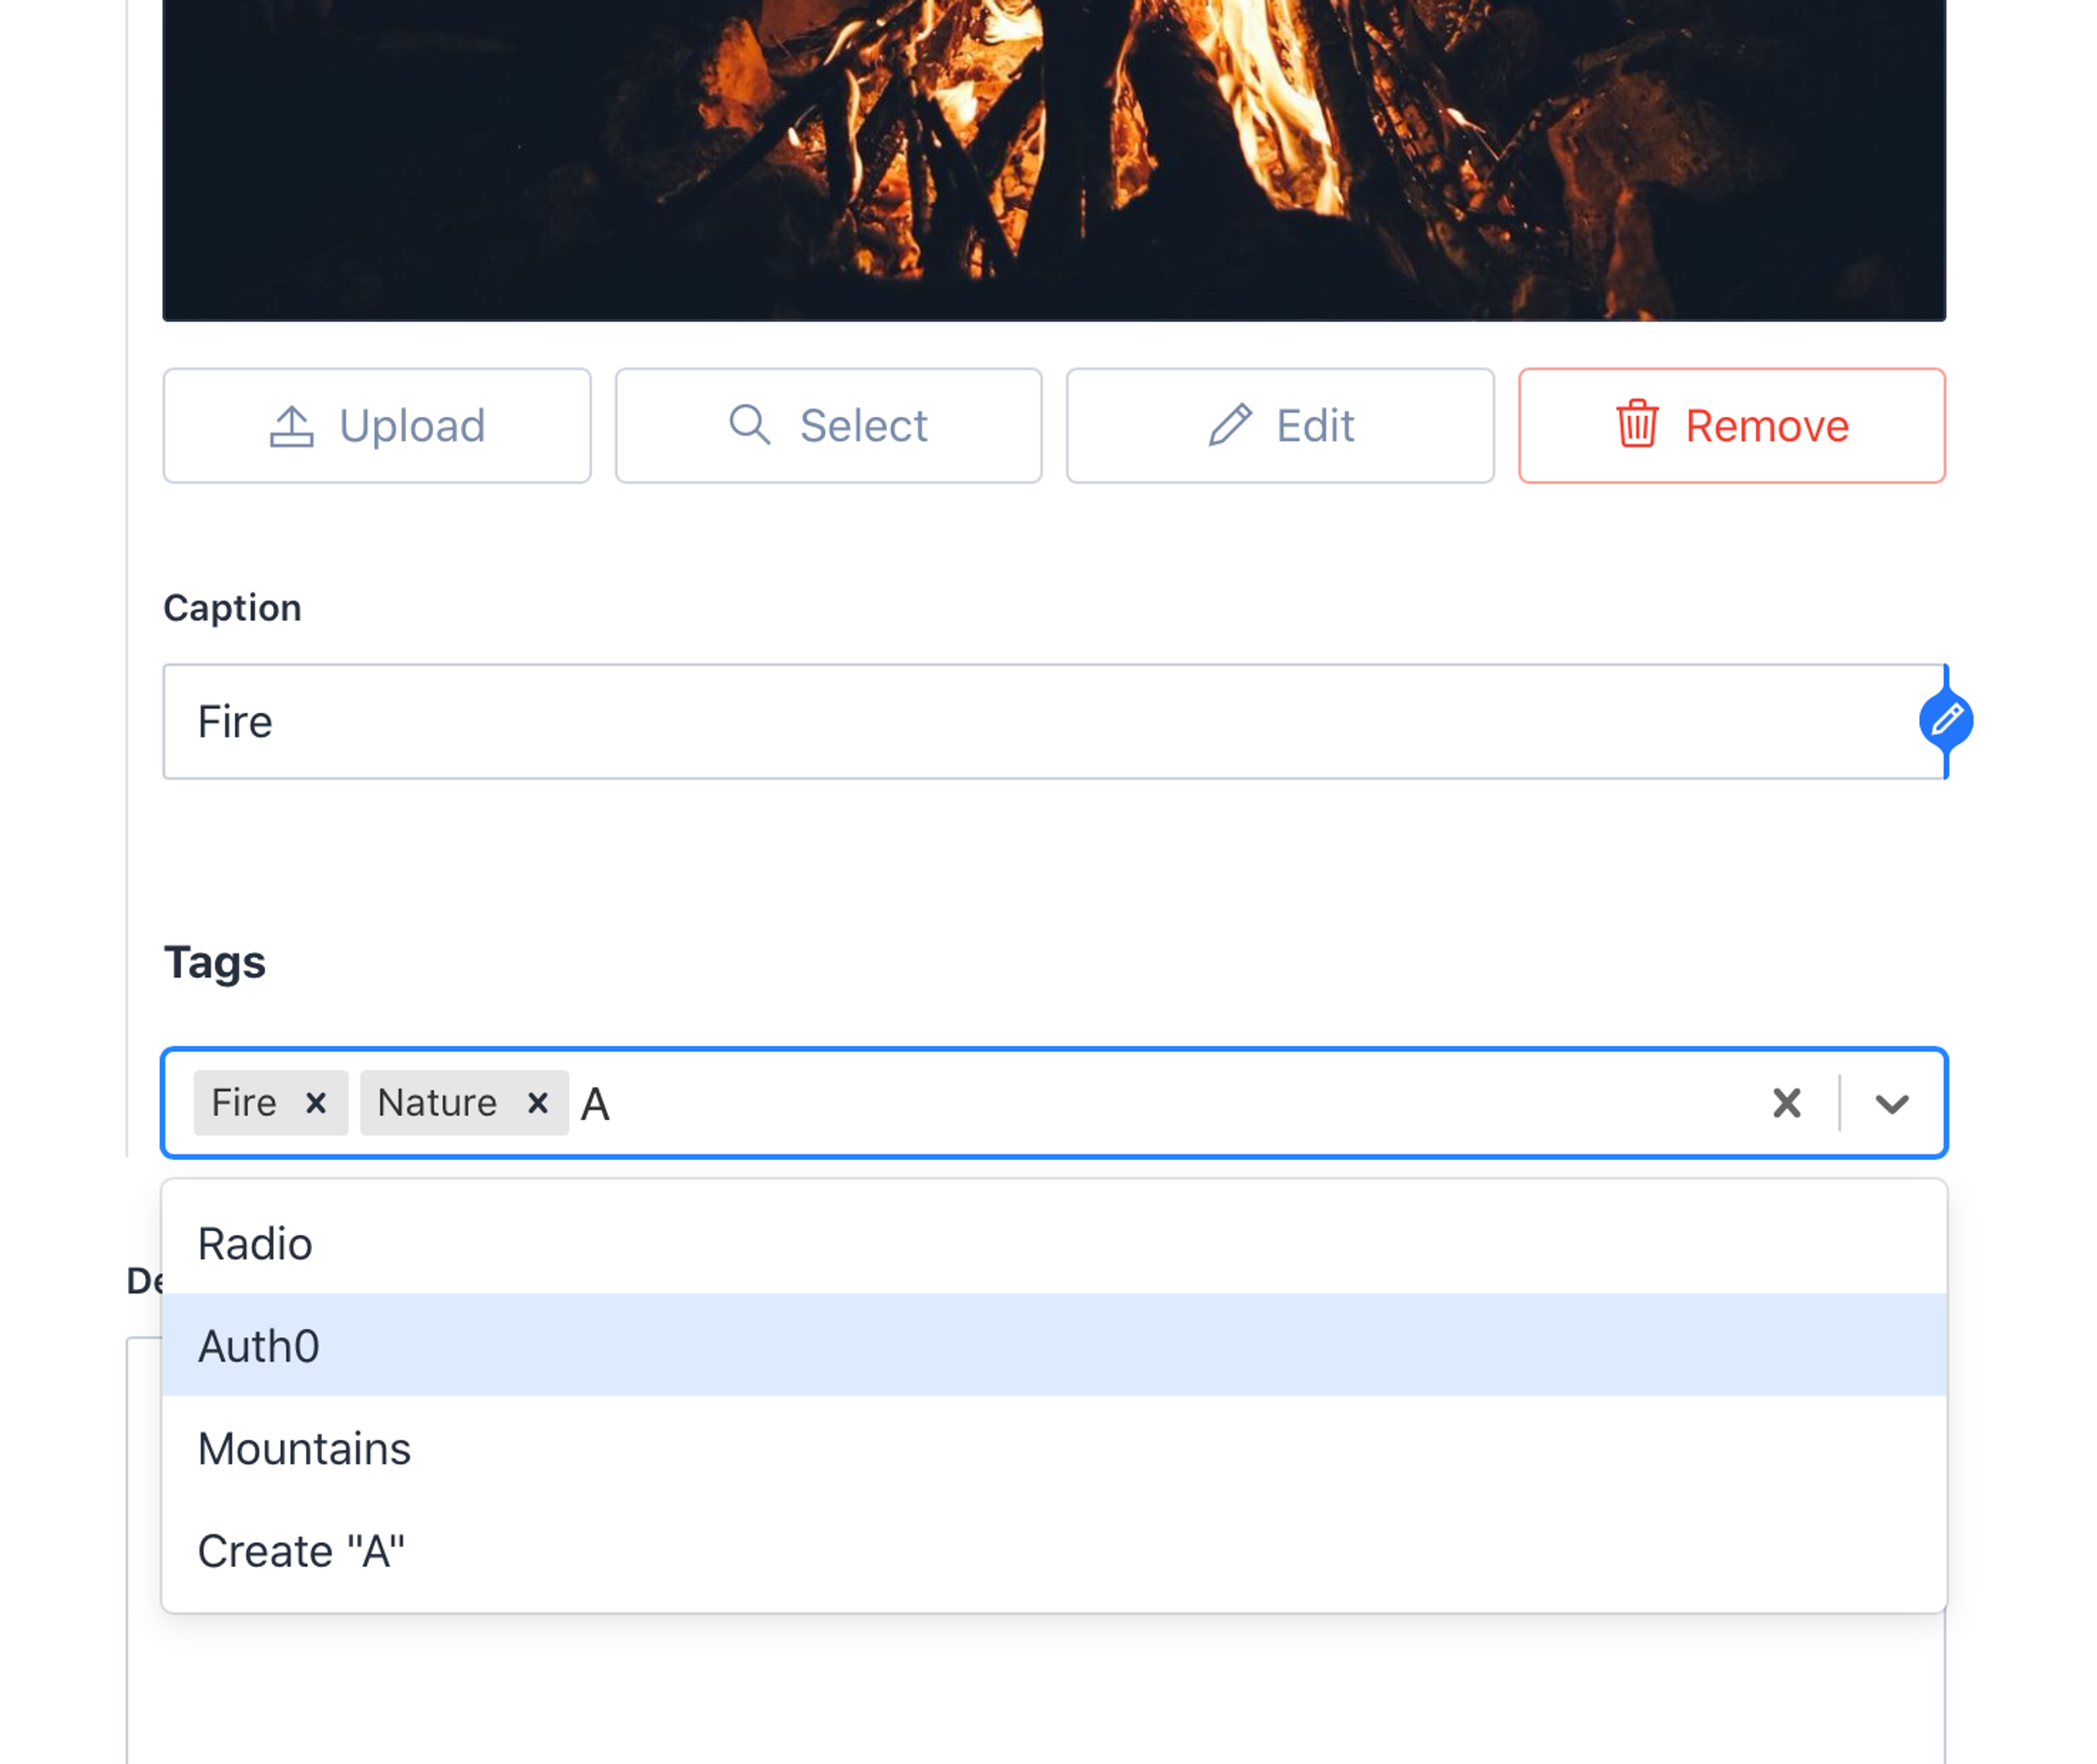Collapse the Tags dropdown chevron

pos(1891,1103)
